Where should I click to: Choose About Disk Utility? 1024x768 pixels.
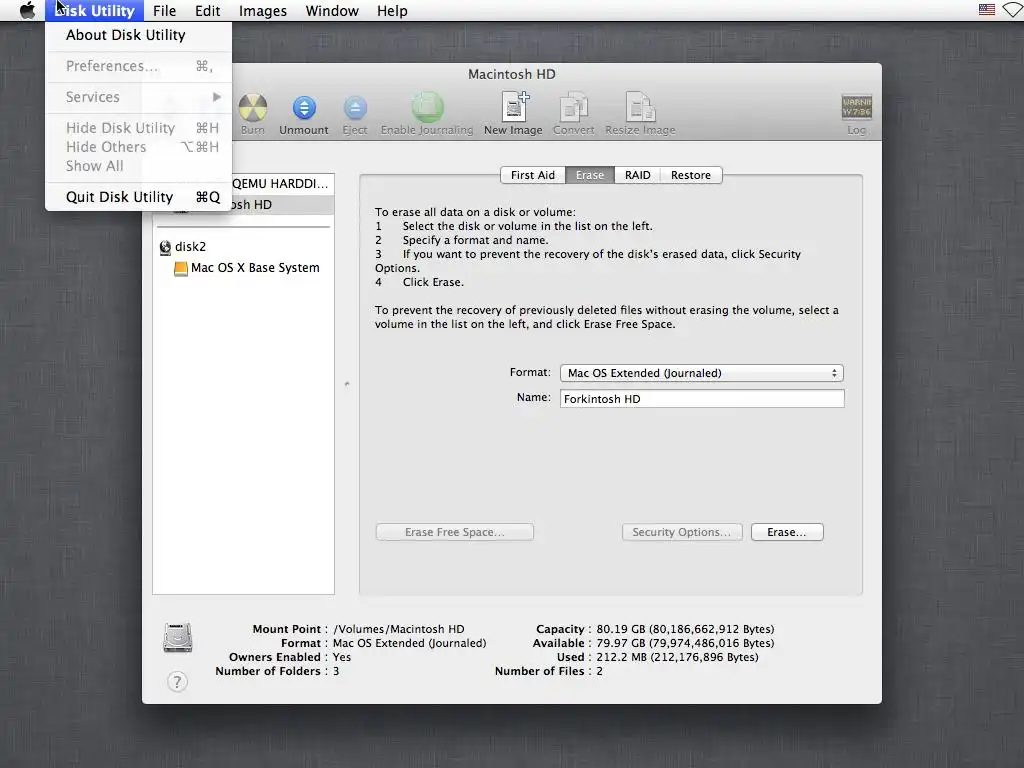[x=138, y=35]
